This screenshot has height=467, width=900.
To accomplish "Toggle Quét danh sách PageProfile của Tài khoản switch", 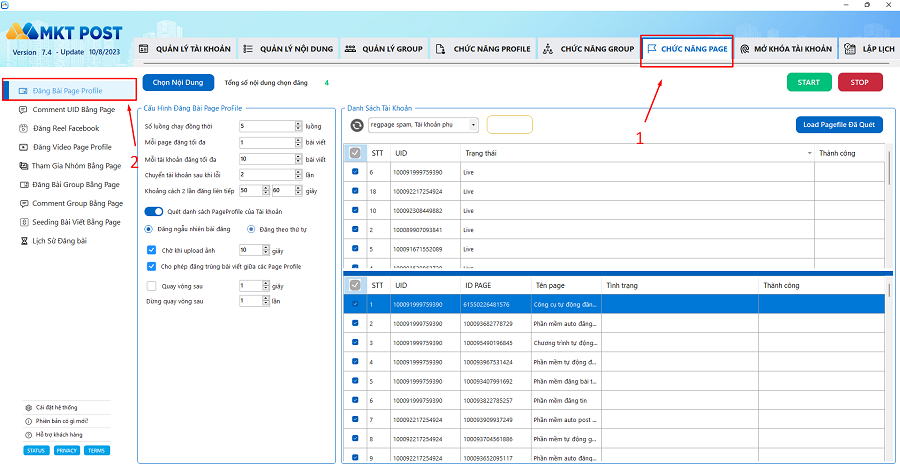I will [x=154, y=211].
